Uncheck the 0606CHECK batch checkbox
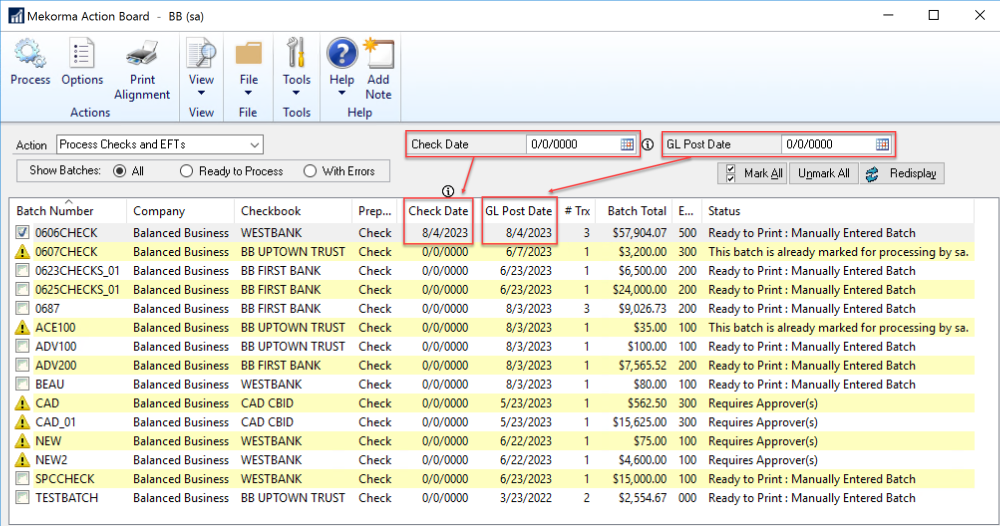The image size is (1000, 526). pyautogui.click(x=23, y=233)
